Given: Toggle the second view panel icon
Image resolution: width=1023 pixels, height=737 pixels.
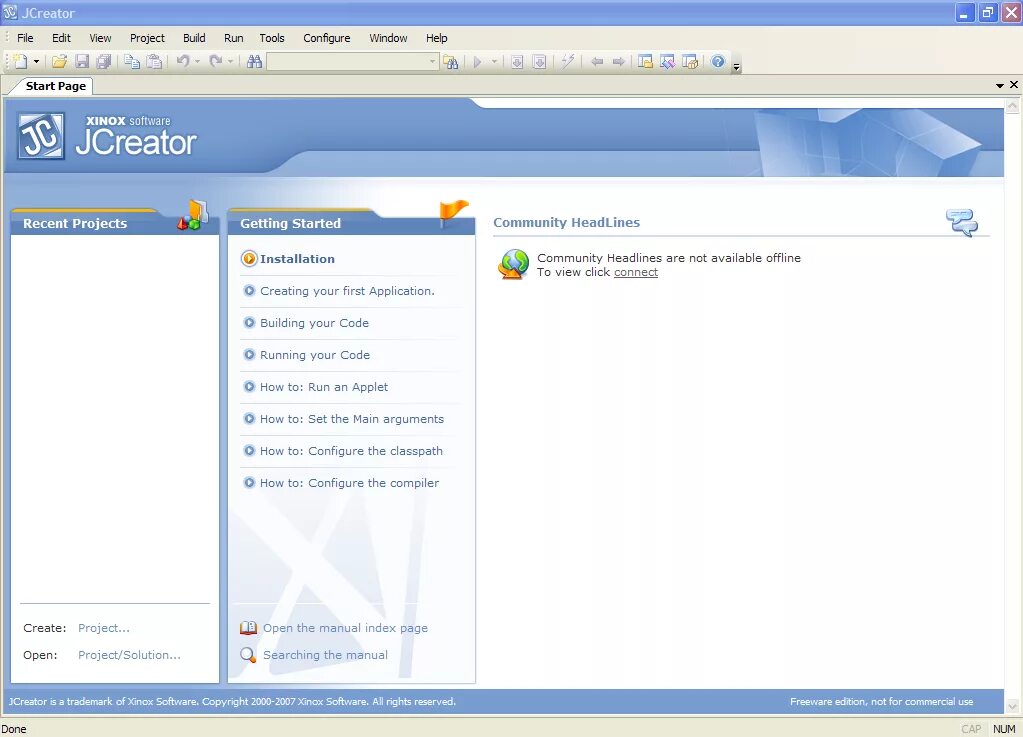Looking at the screenshot, I should [667, 61].
